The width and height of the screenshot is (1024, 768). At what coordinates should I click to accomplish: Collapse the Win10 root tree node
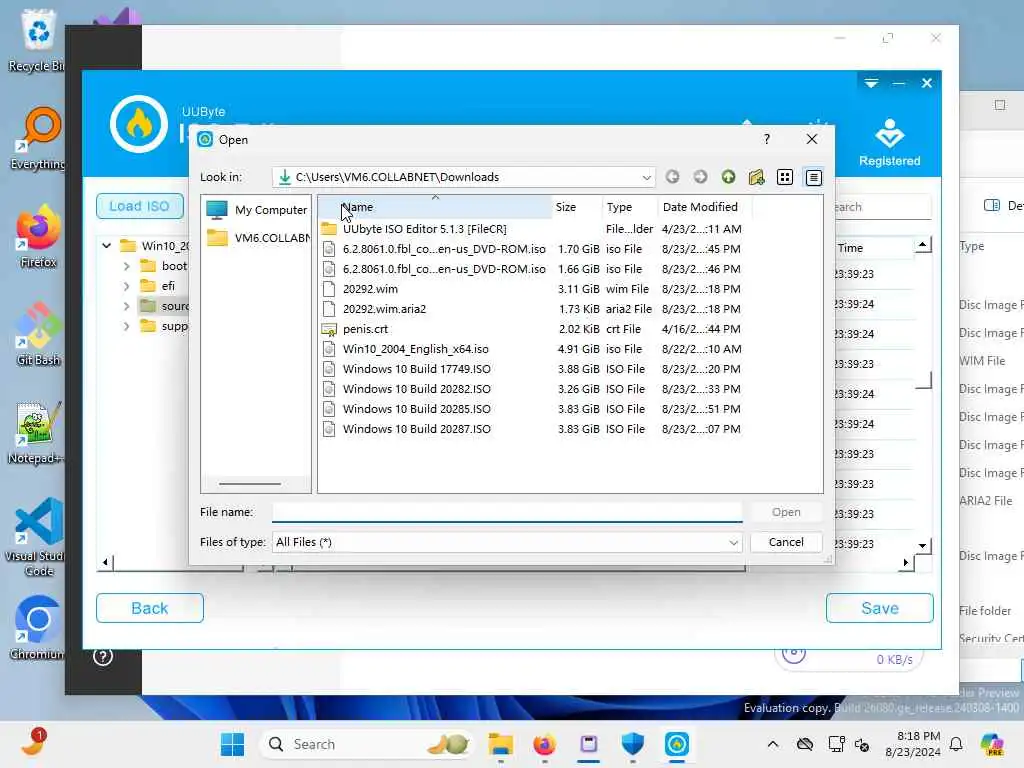point(106,246)
